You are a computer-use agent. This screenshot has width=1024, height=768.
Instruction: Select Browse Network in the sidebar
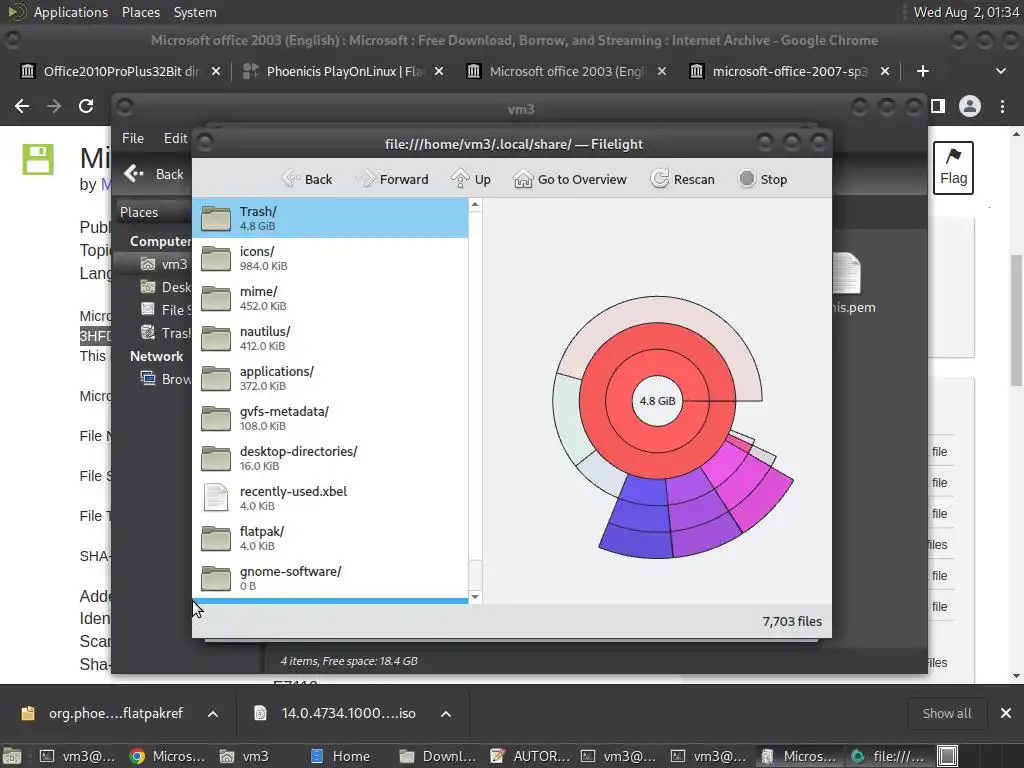(166, 379)
